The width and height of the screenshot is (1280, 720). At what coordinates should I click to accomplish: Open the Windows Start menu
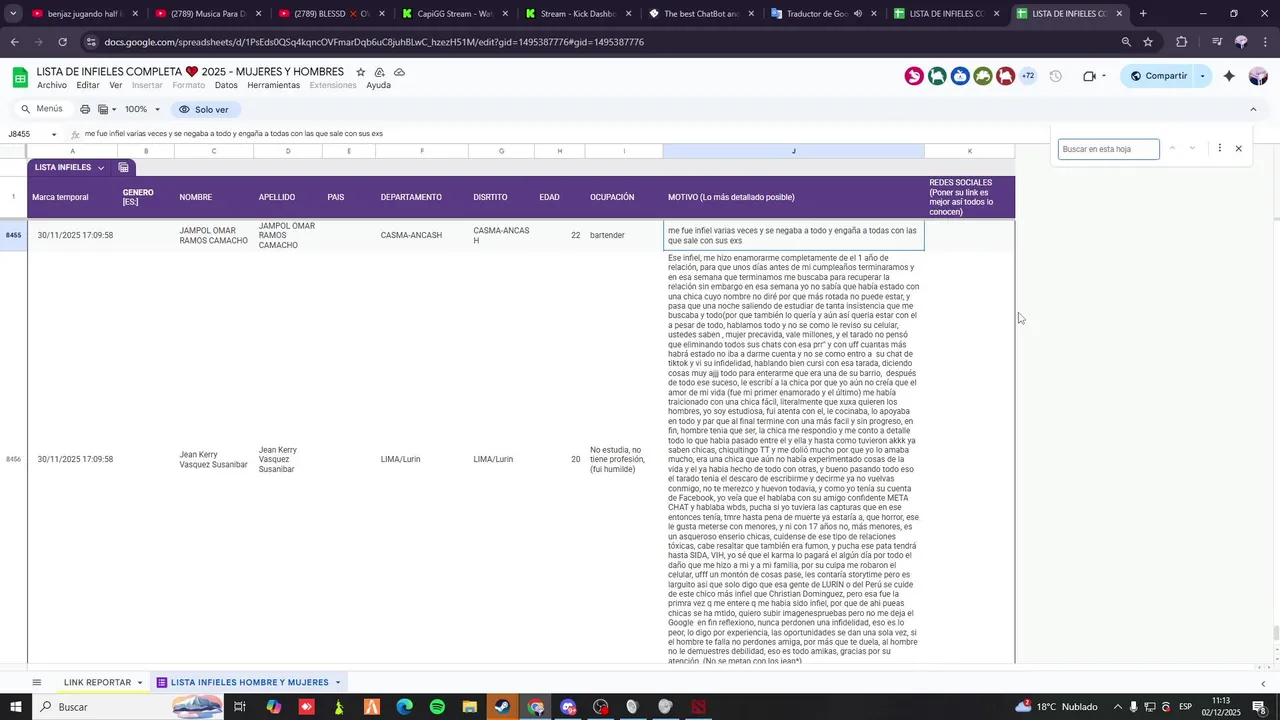tap(15, 707)
